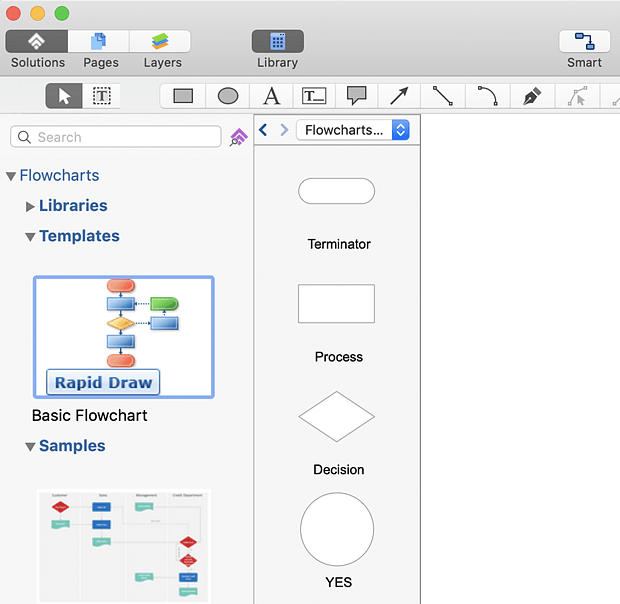Viewport: 620px width, 604px height.
Task: Click the Rapid Draw badge
Action: 103,382
